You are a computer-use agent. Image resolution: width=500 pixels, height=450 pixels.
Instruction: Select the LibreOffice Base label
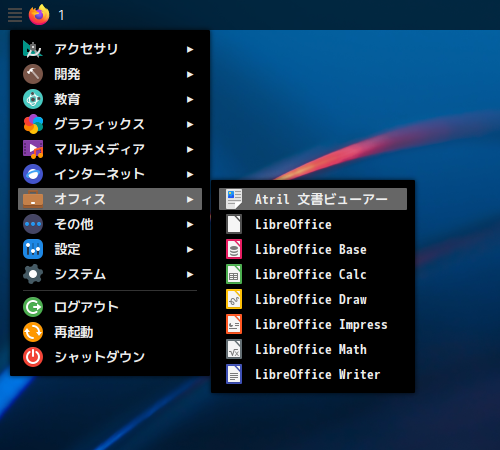click(311, 249)
